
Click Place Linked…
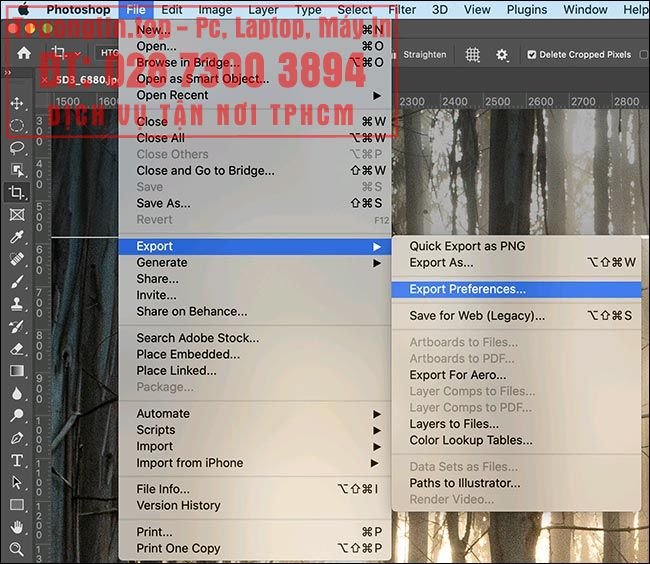tap(255, 371)
